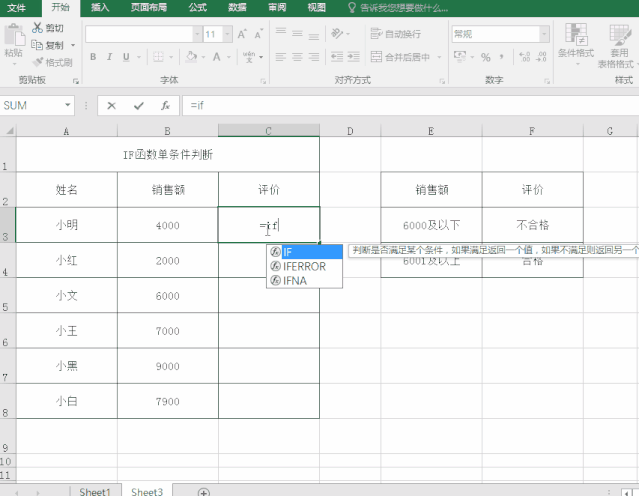Switch to the Sheet1 worksheet tab
This screenshot has width=639, height=496.
95,491
